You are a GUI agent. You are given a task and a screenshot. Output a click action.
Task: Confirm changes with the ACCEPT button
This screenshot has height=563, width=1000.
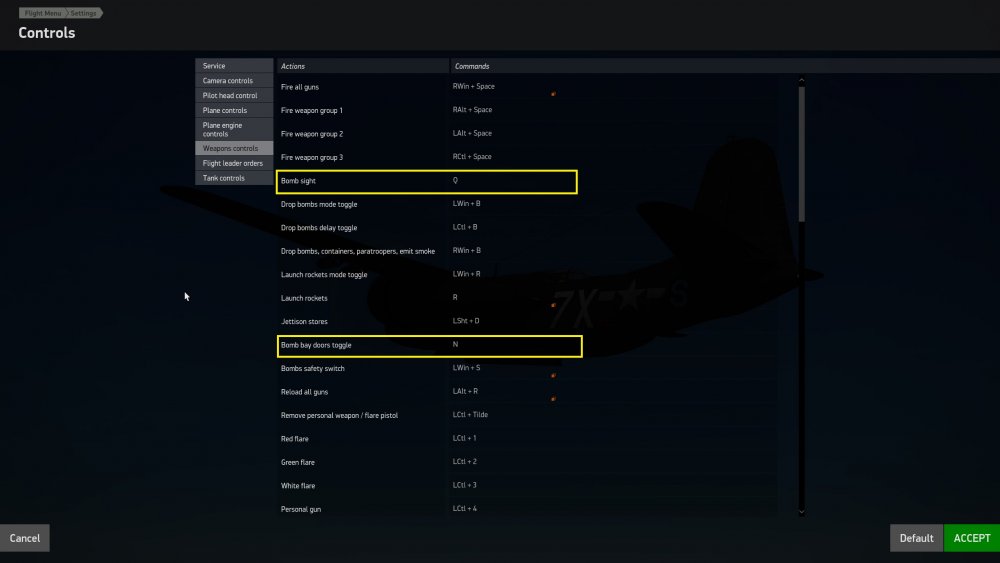[972, 538]
